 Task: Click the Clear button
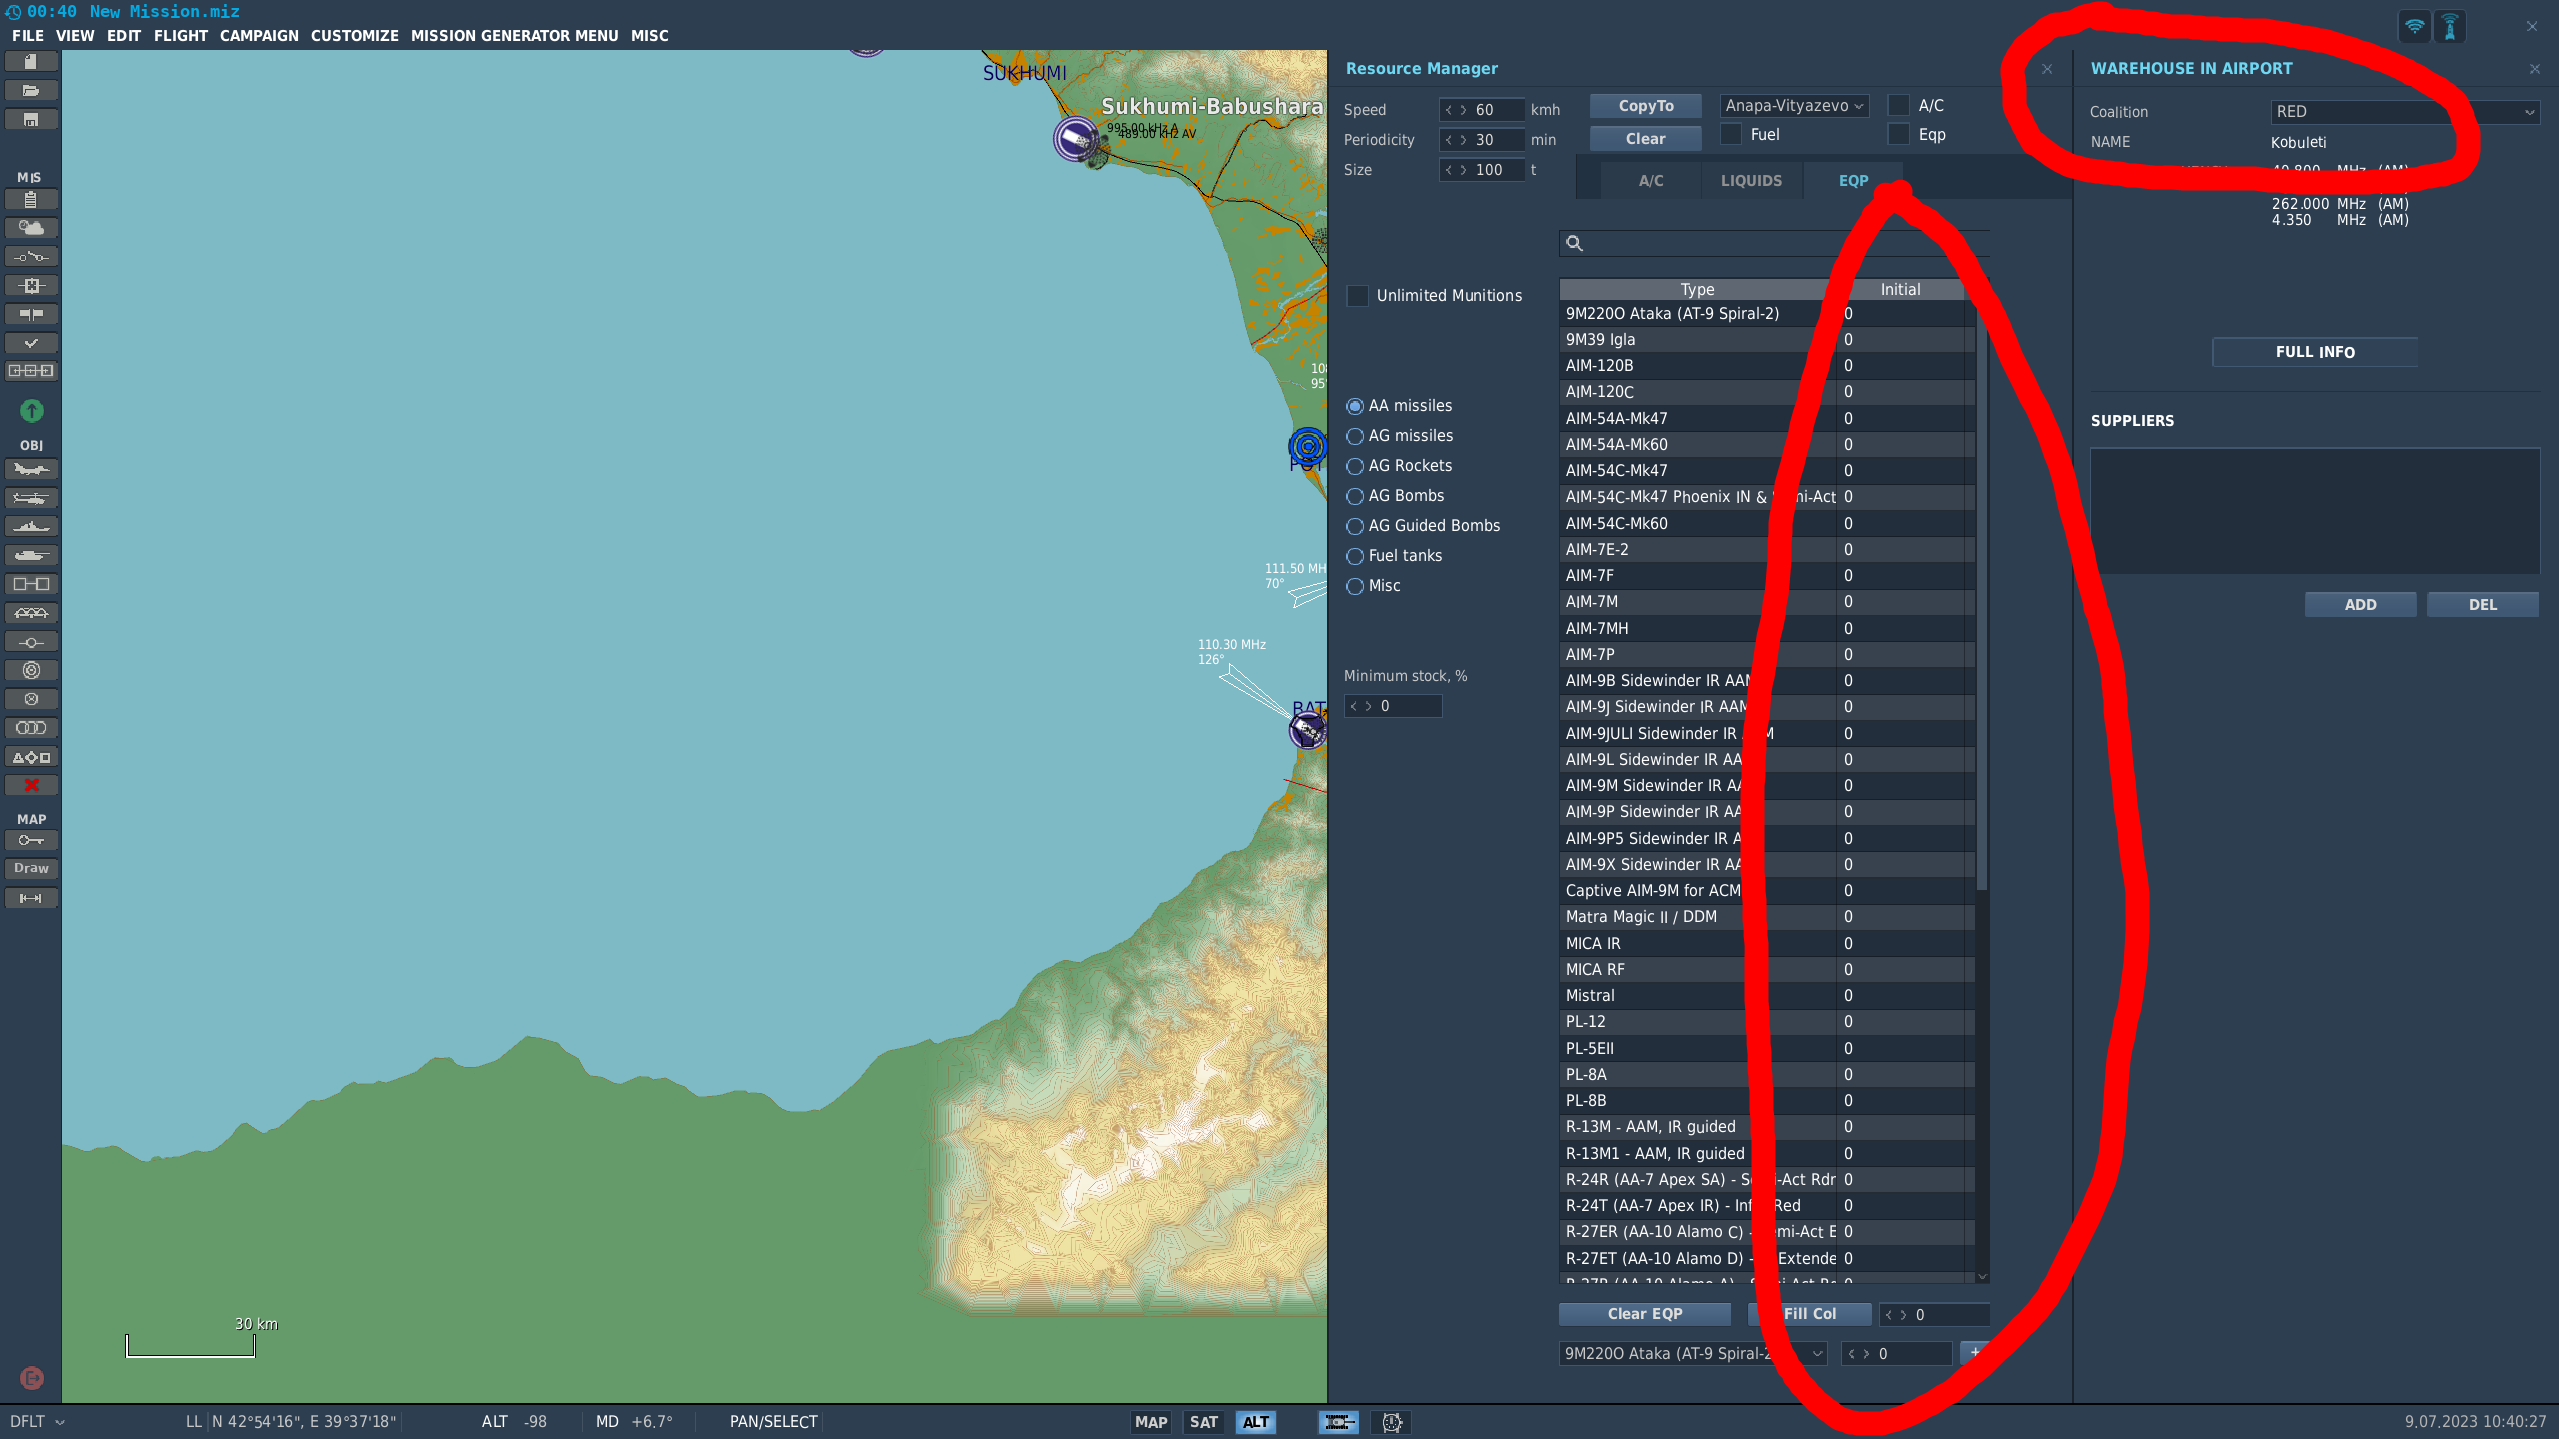[1646, 139]
